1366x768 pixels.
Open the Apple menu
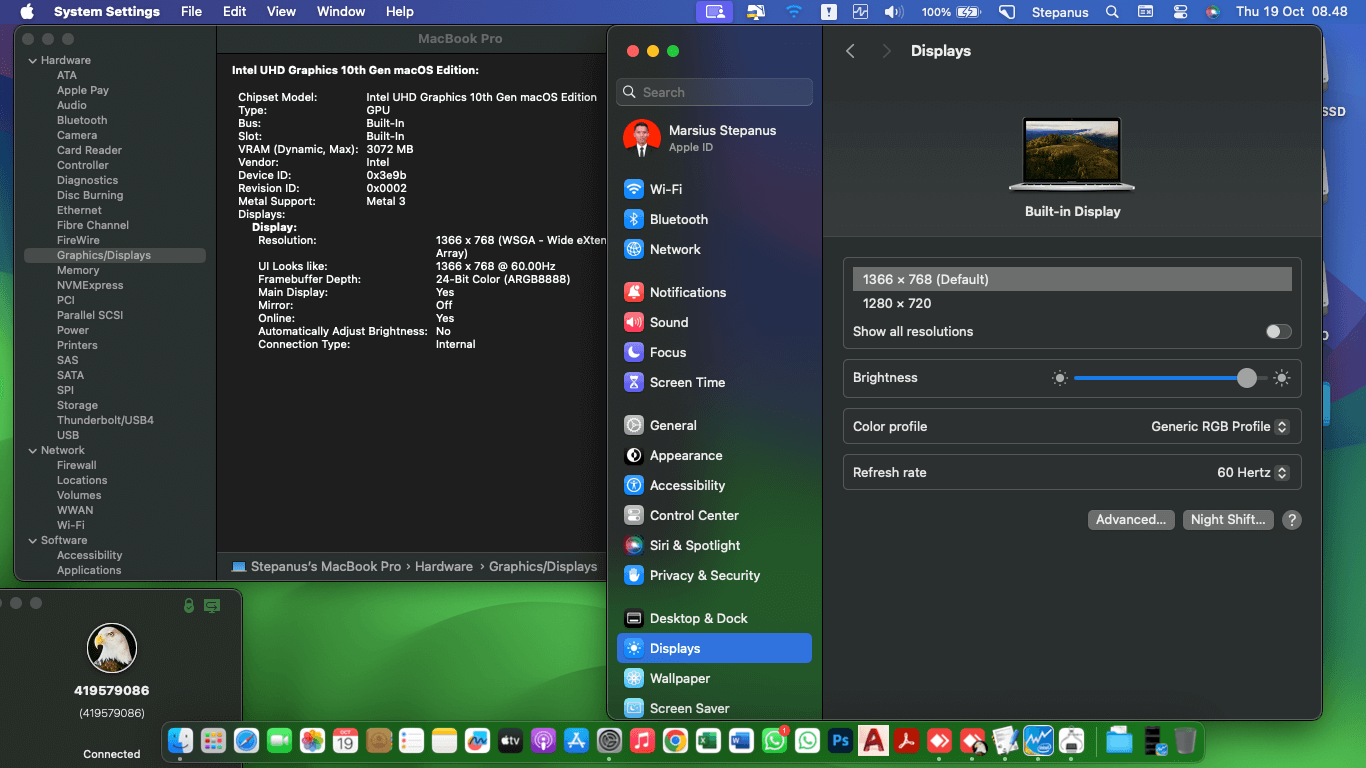pos(27,12)
